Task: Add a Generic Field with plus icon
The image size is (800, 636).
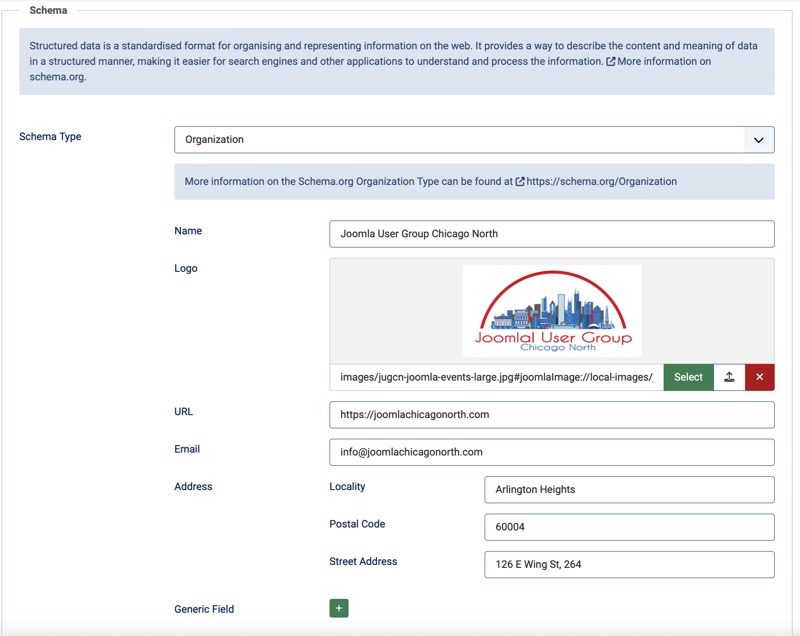Action: click(338, 608)
